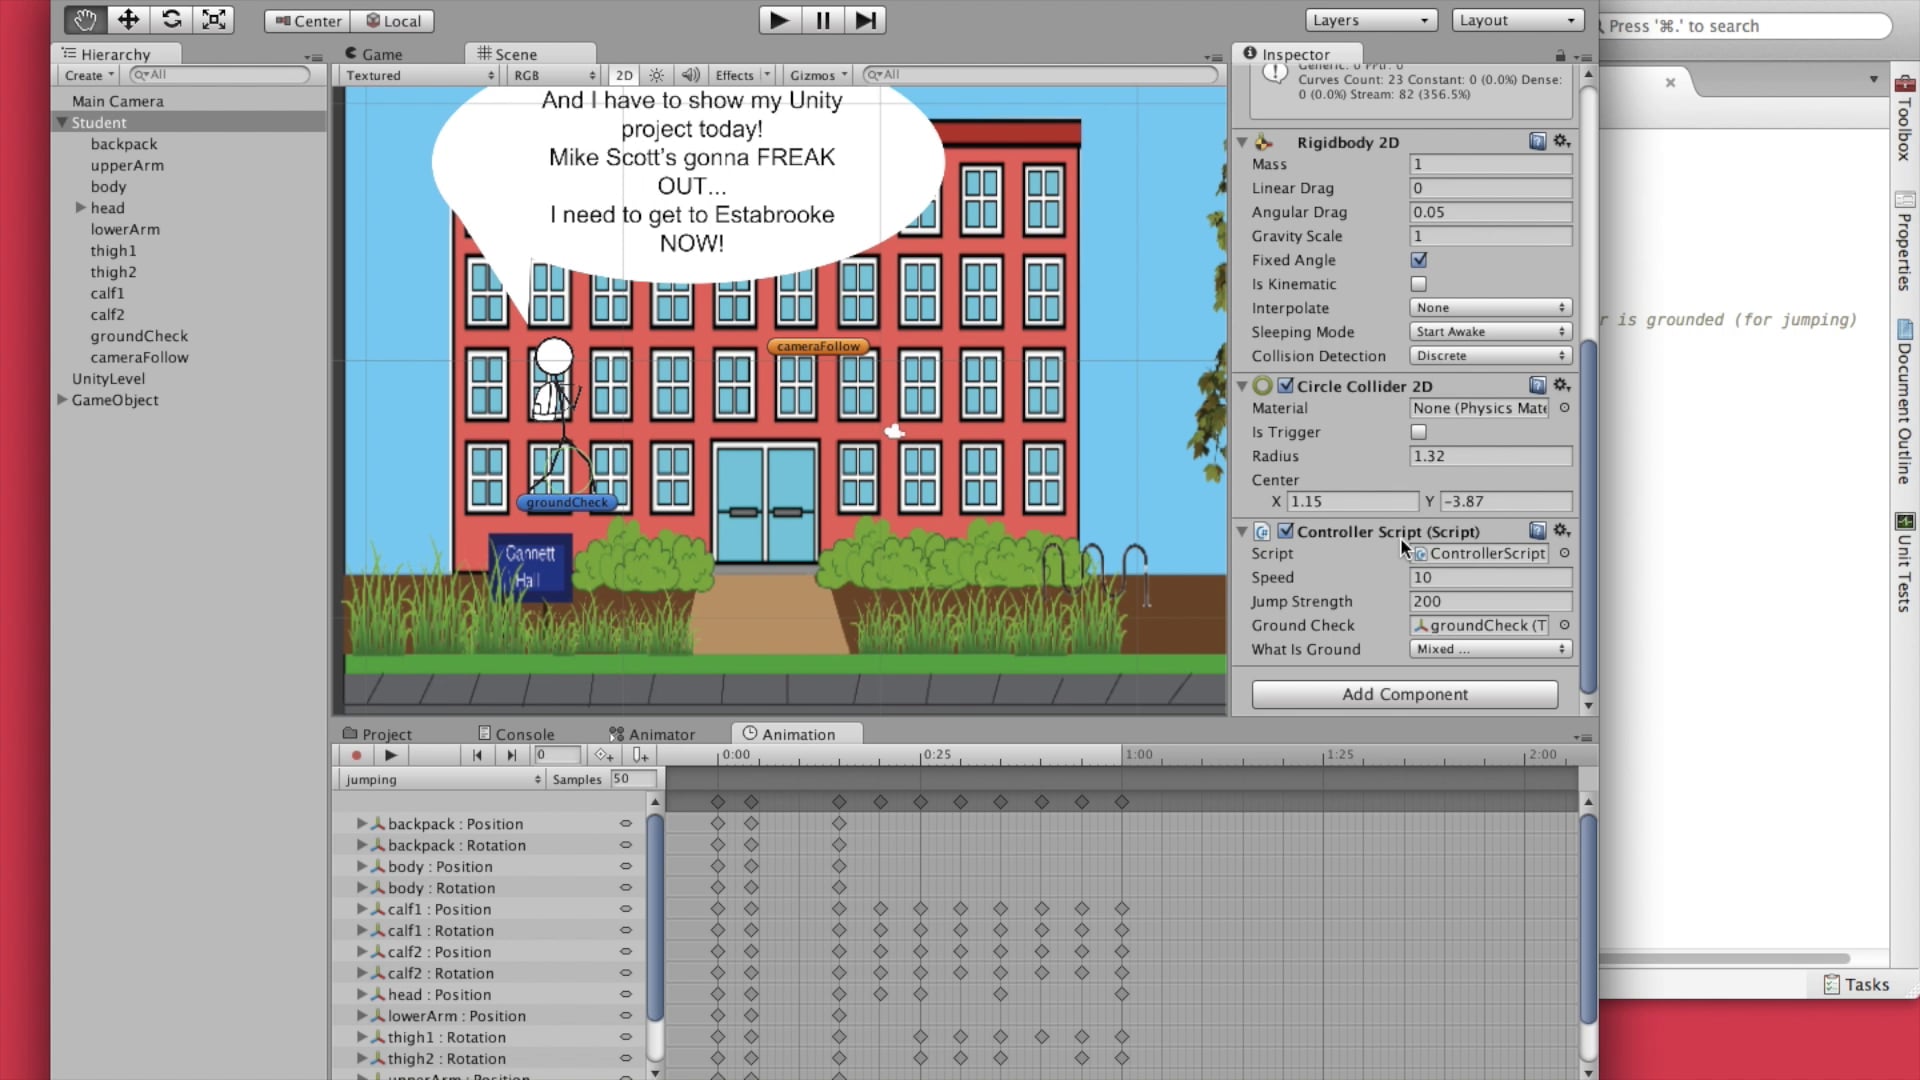Enable Is Kinematic checkbox
Screen dimensions: 1920x1080
point(1419,284)
